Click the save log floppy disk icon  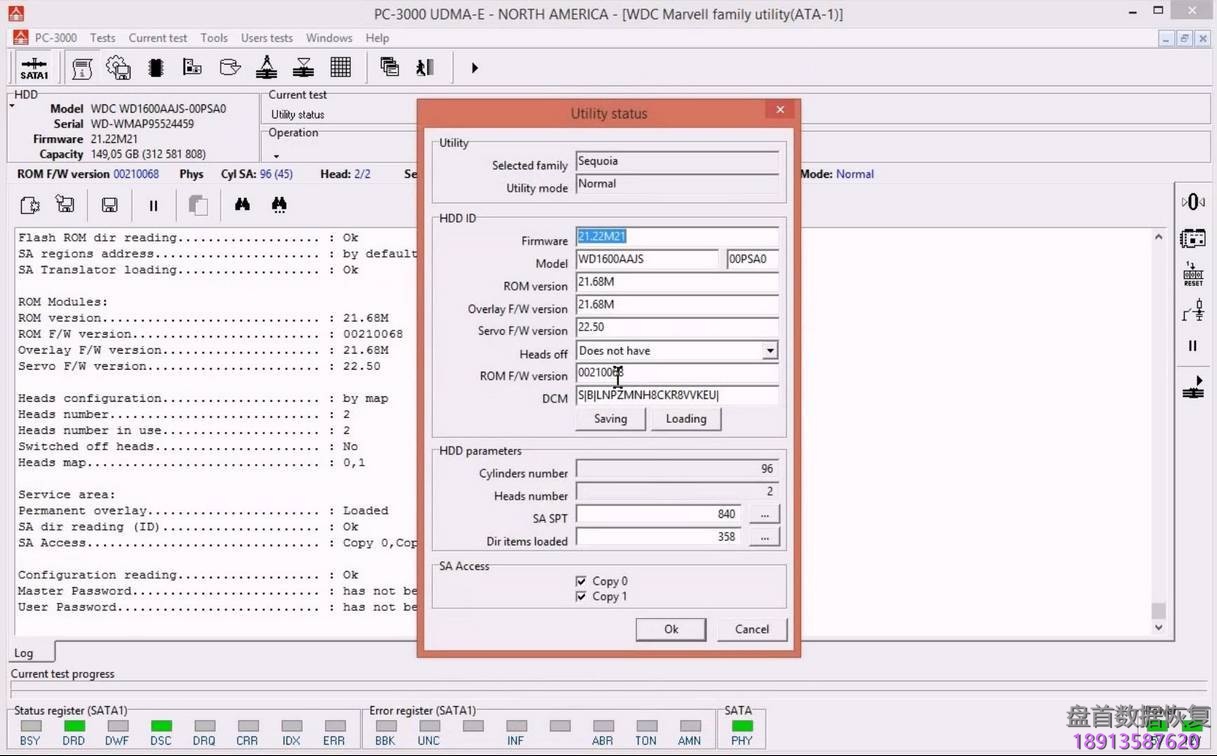point(109,204)
